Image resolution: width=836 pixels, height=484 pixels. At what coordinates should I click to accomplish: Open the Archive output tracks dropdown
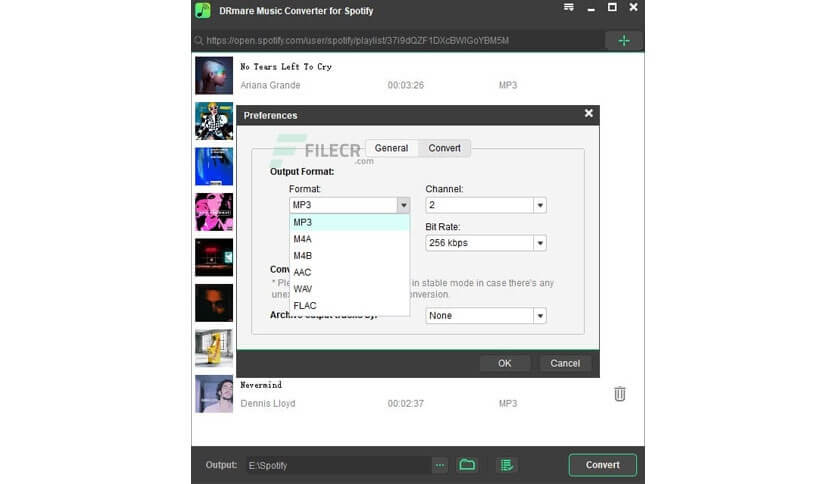click(486, 316)
